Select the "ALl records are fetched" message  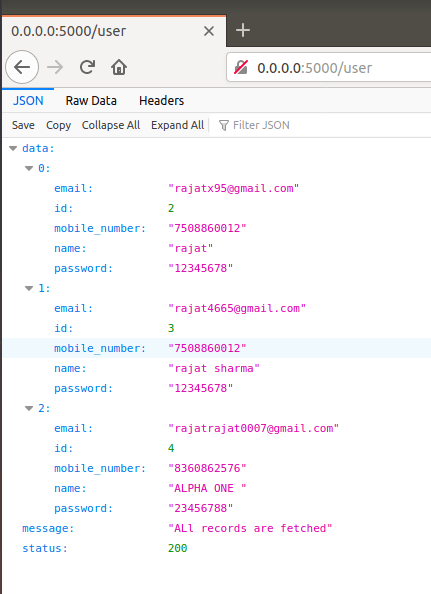coord(250,528)
